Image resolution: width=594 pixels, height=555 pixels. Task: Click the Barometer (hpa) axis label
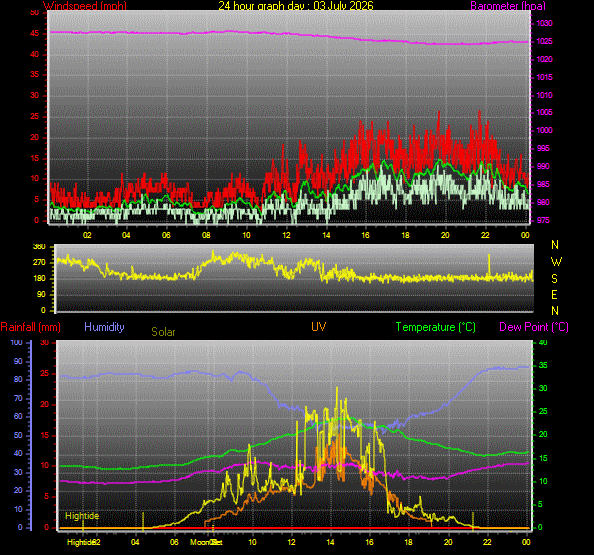tap(508, 5)
